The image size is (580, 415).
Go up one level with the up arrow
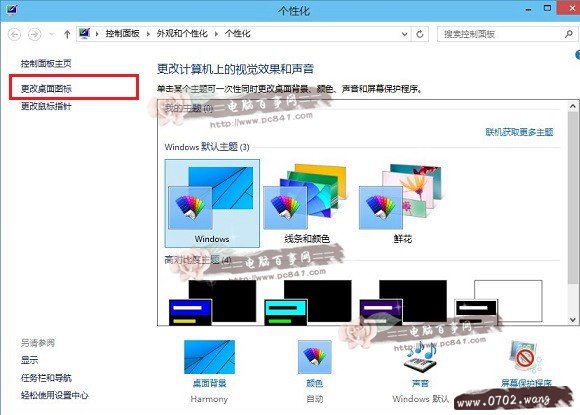67,34
